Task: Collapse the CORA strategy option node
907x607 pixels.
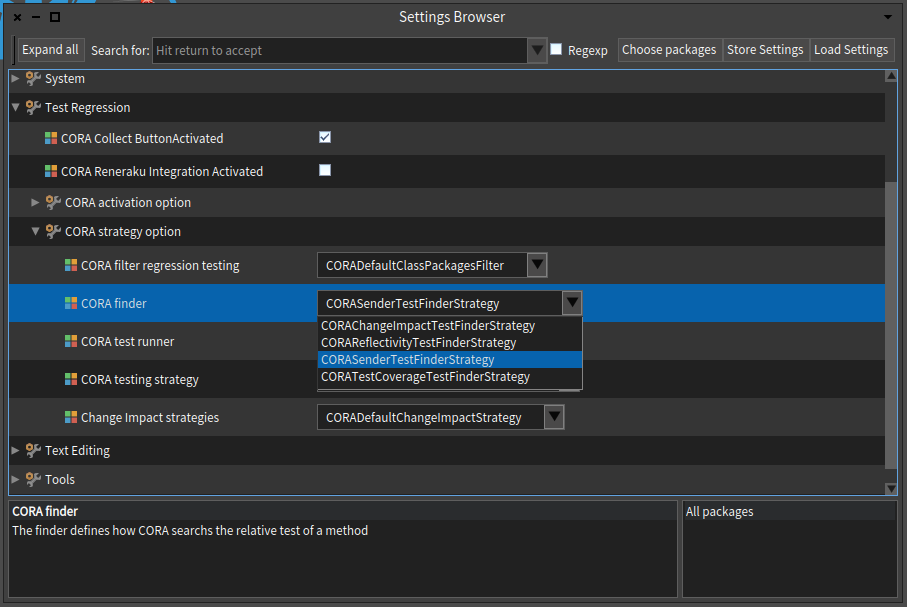Action: (35, 231)
